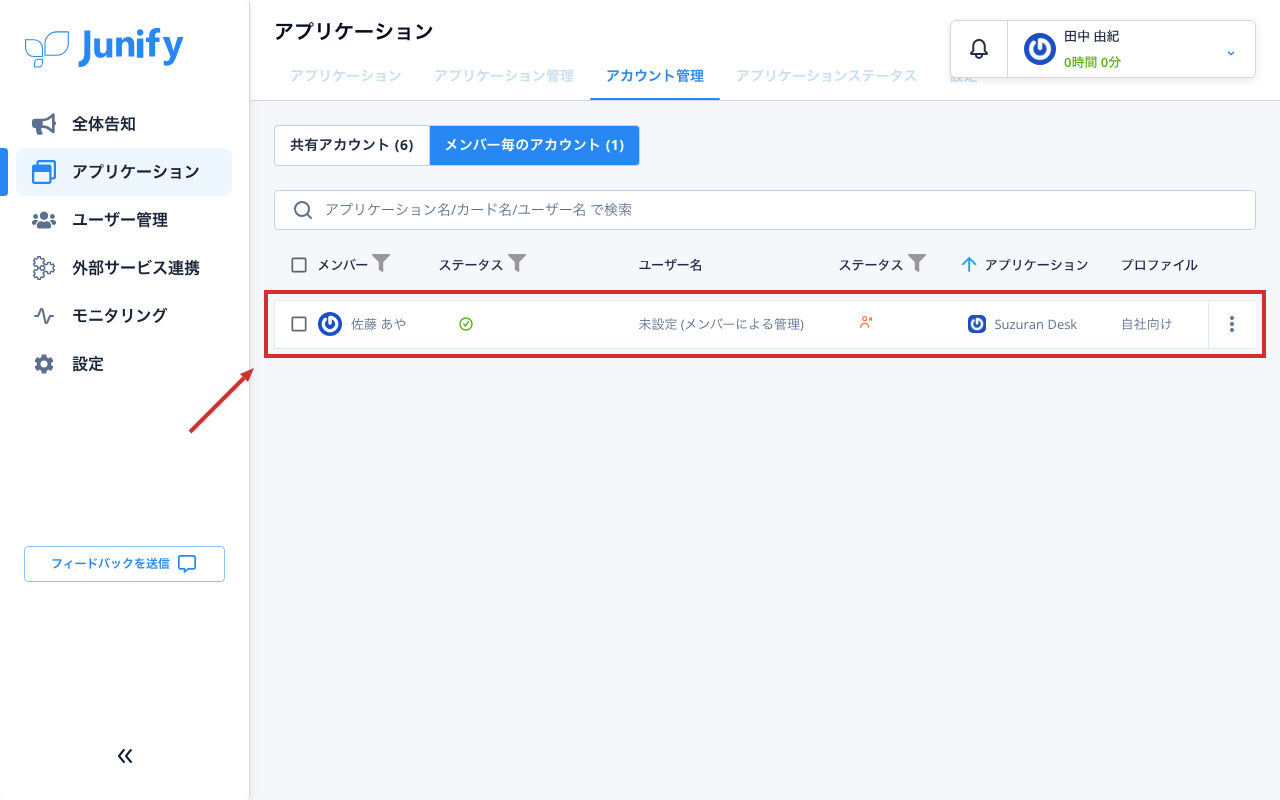
Task: Open 外部サービス連携 in sidebar
Action: click(124, 268)
